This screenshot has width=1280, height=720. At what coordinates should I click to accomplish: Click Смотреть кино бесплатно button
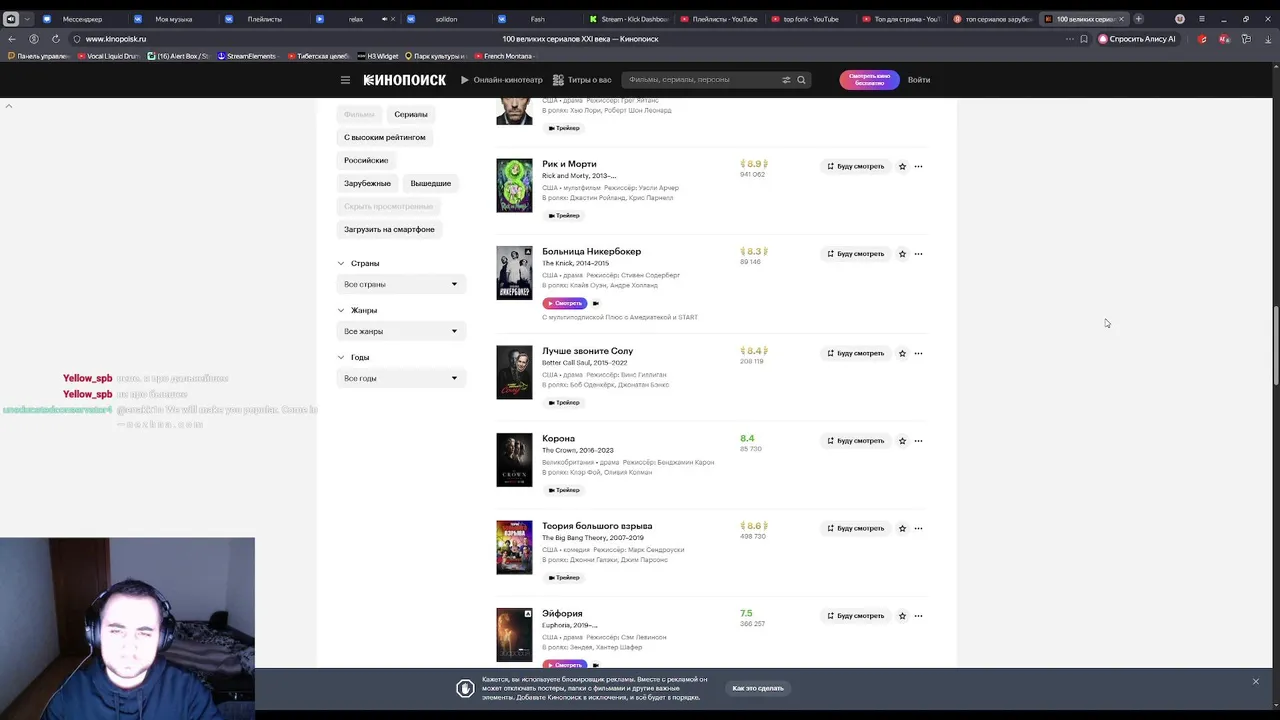pos(869,80)
